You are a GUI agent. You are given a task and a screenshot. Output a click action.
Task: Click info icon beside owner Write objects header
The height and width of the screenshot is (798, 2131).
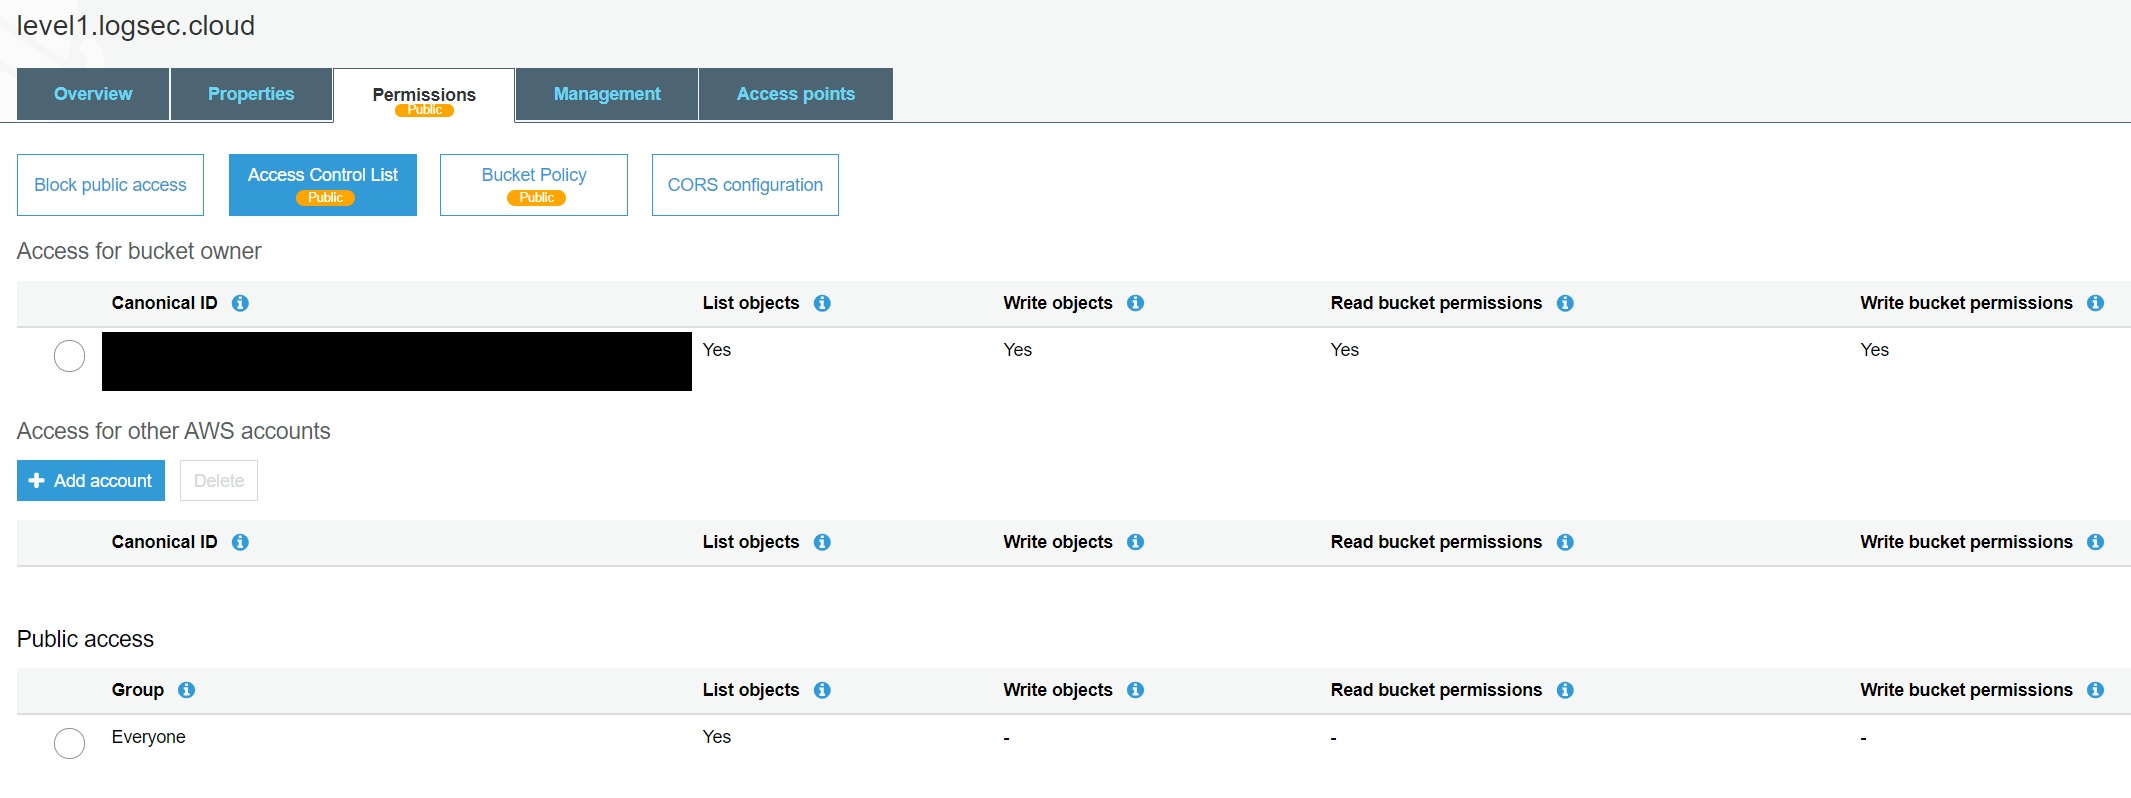pos(1135,303)
